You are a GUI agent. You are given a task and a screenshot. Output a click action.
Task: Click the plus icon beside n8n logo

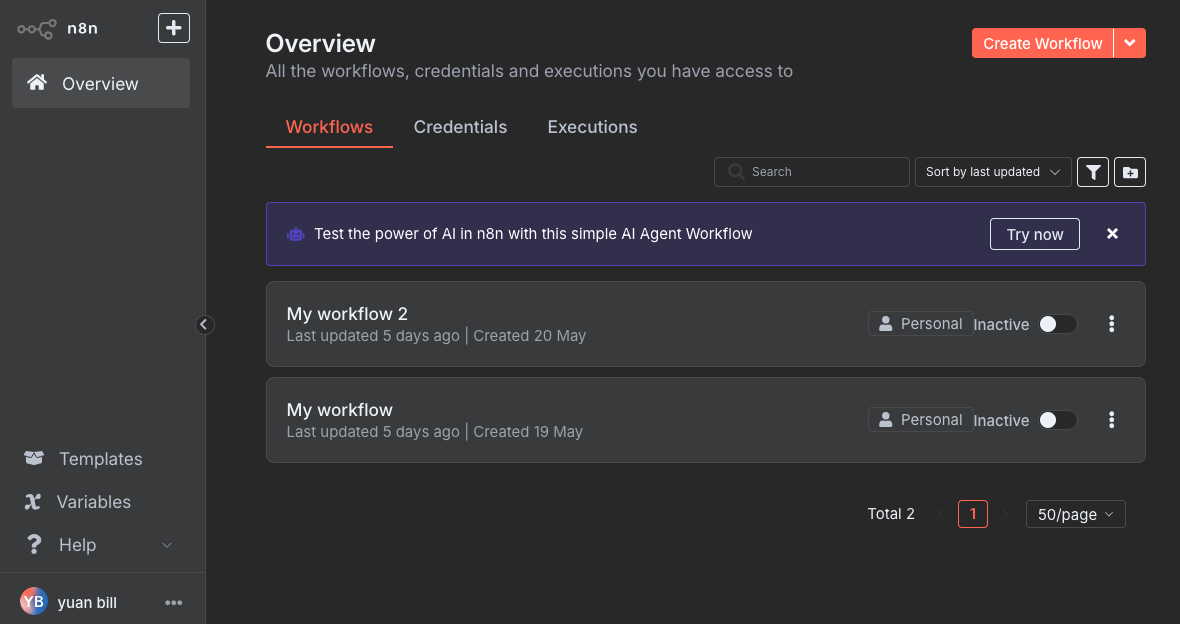[x=174, y=28]
